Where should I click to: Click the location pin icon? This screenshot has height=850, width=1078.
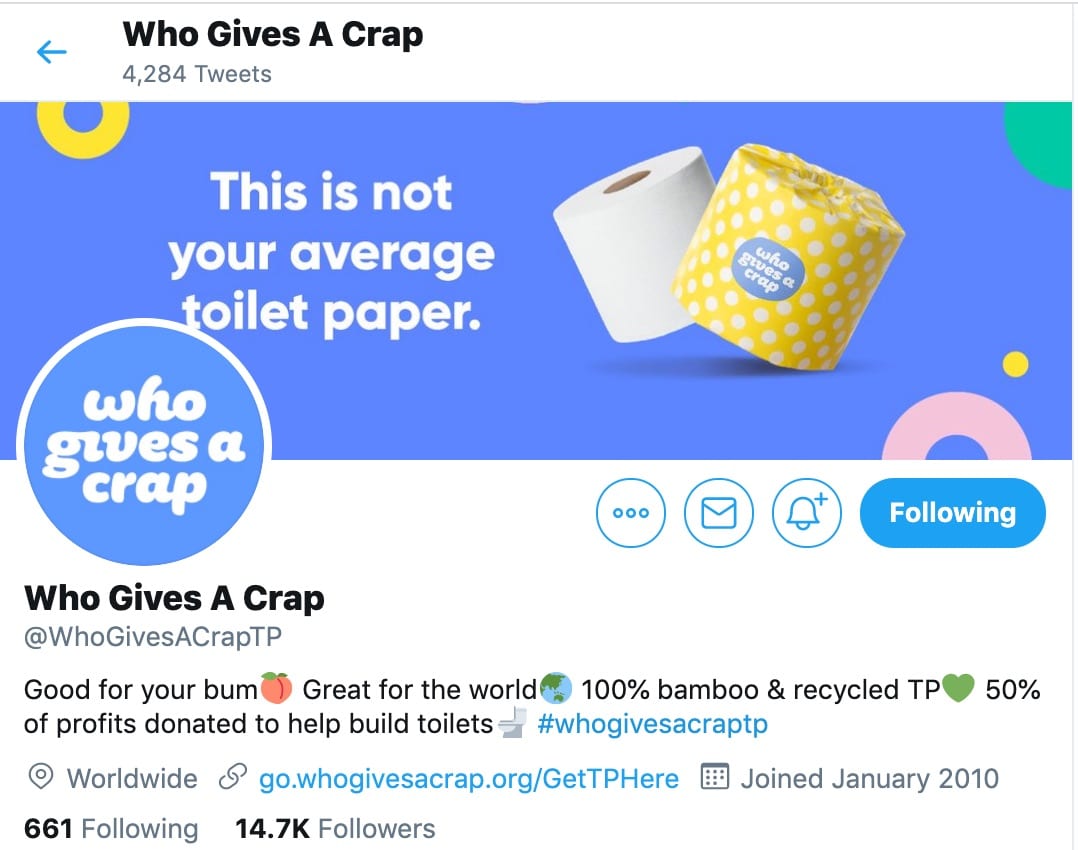41,777
